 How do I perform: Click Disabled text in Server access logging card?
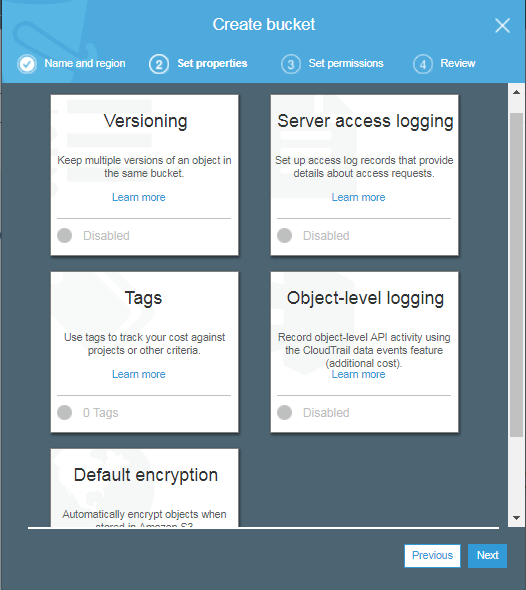click(x=326, y=236)
